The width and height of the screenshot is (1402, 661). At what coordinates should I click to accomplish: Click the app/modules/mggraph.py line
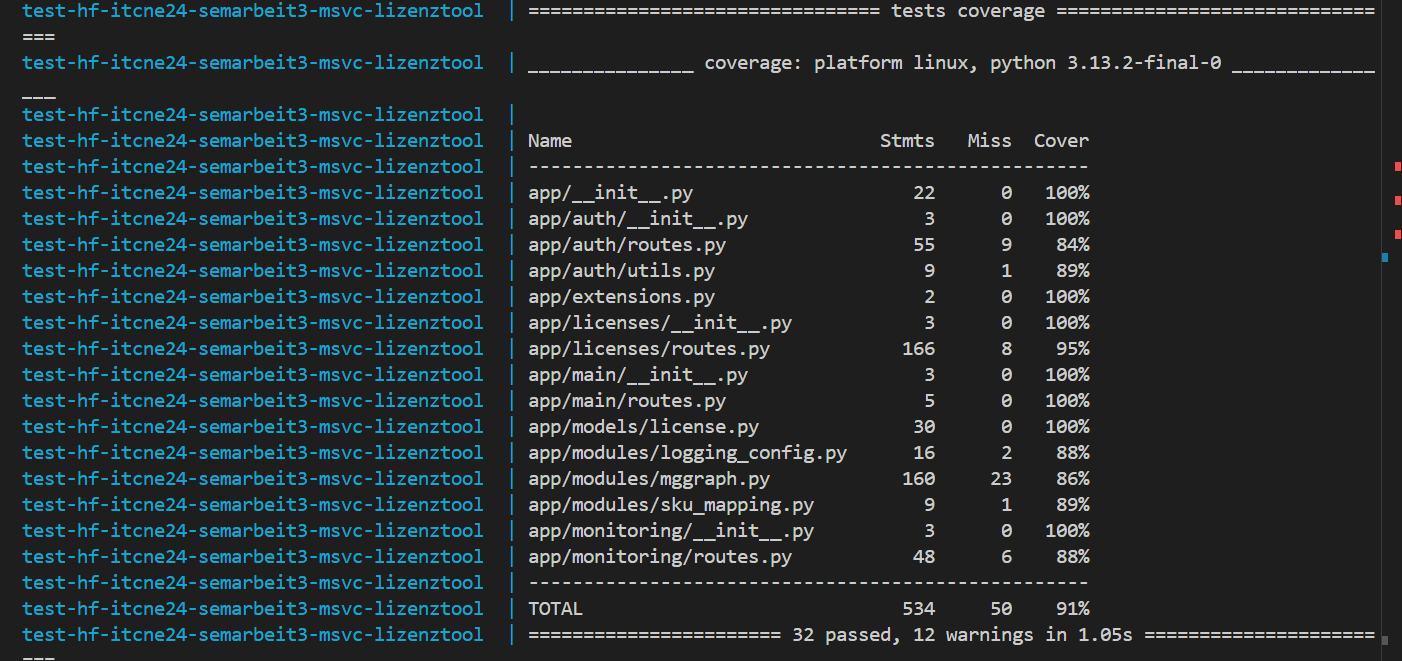pyautogui.click(x=651, y=478)
